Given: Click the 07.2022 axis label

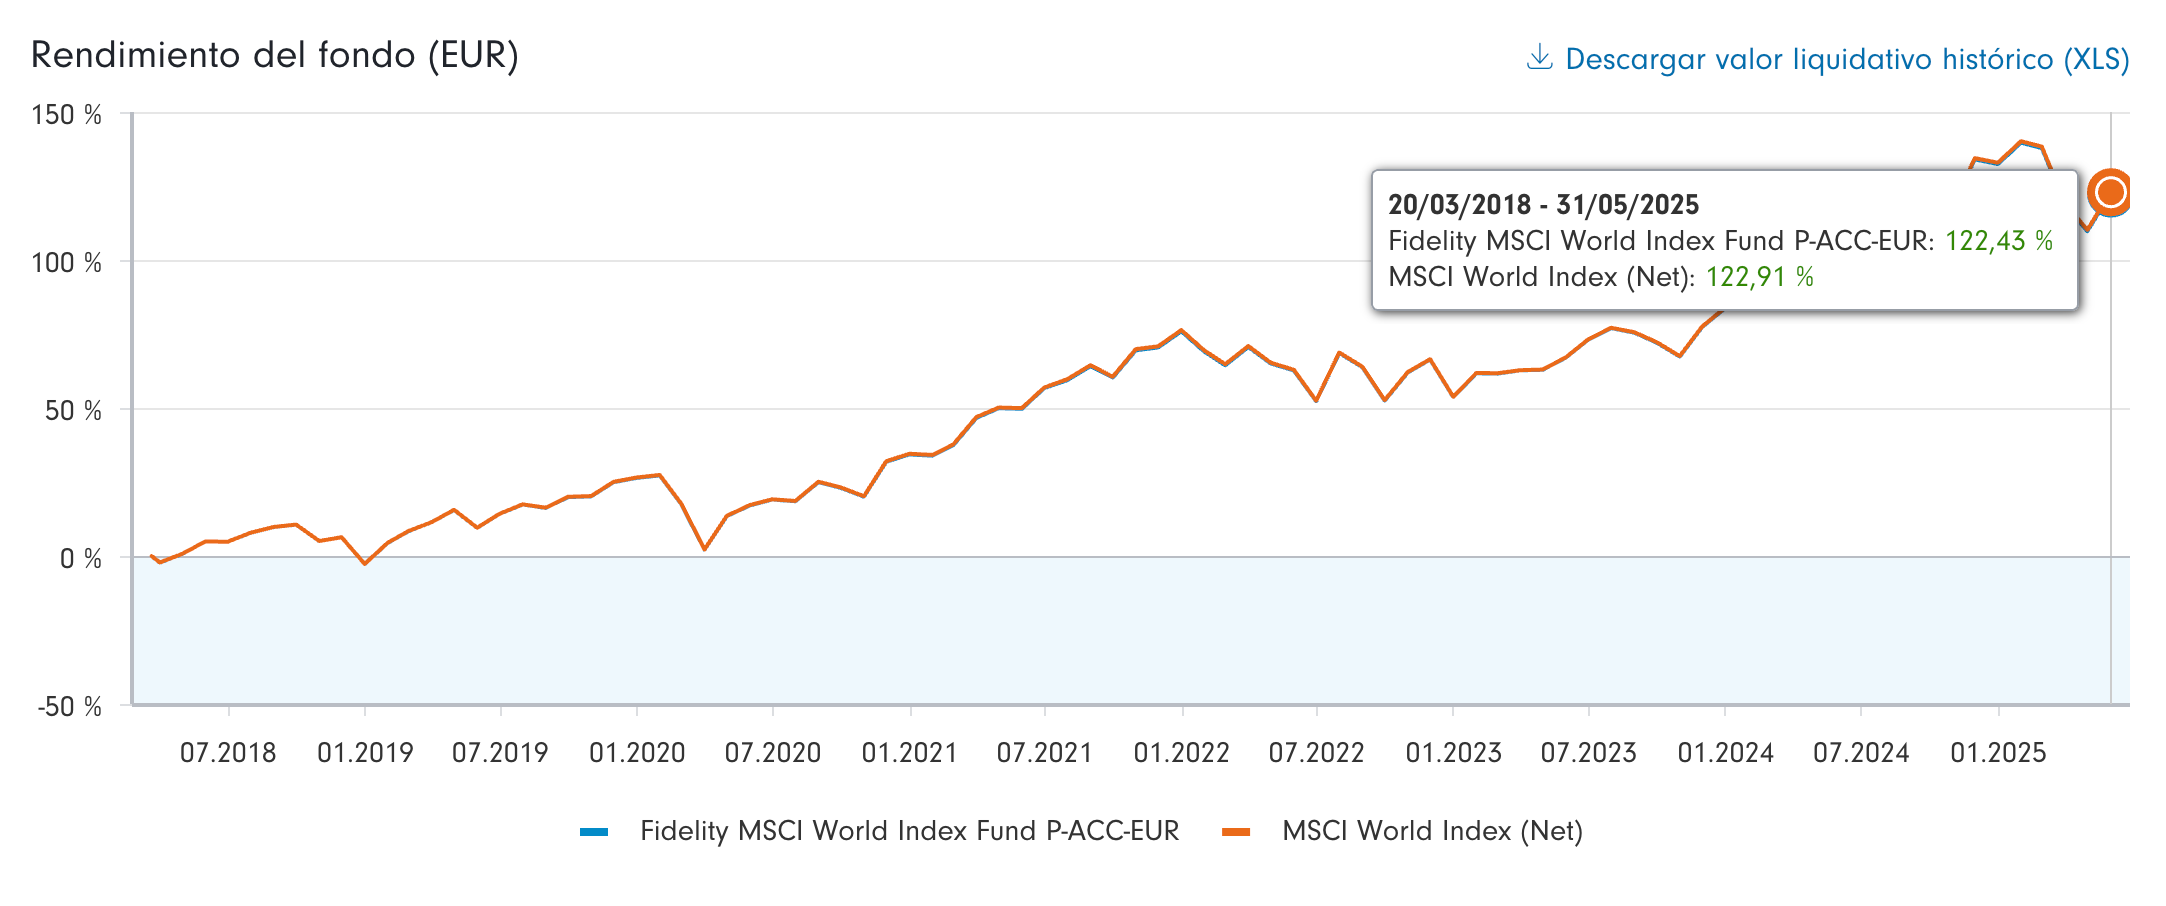Looking at the screenshot, I should [1317, 753].
